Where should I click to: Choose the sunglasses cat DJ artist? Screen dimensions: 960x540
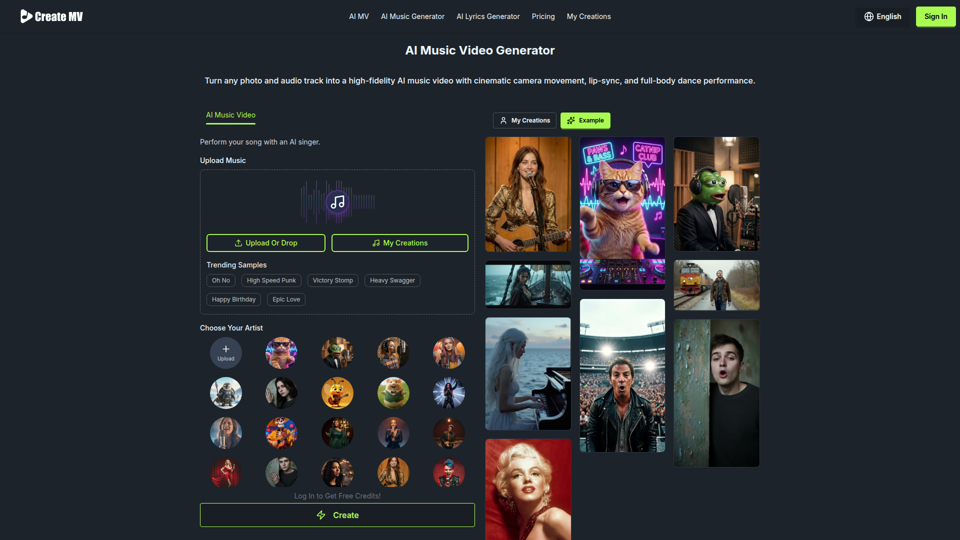pos(282,353)
